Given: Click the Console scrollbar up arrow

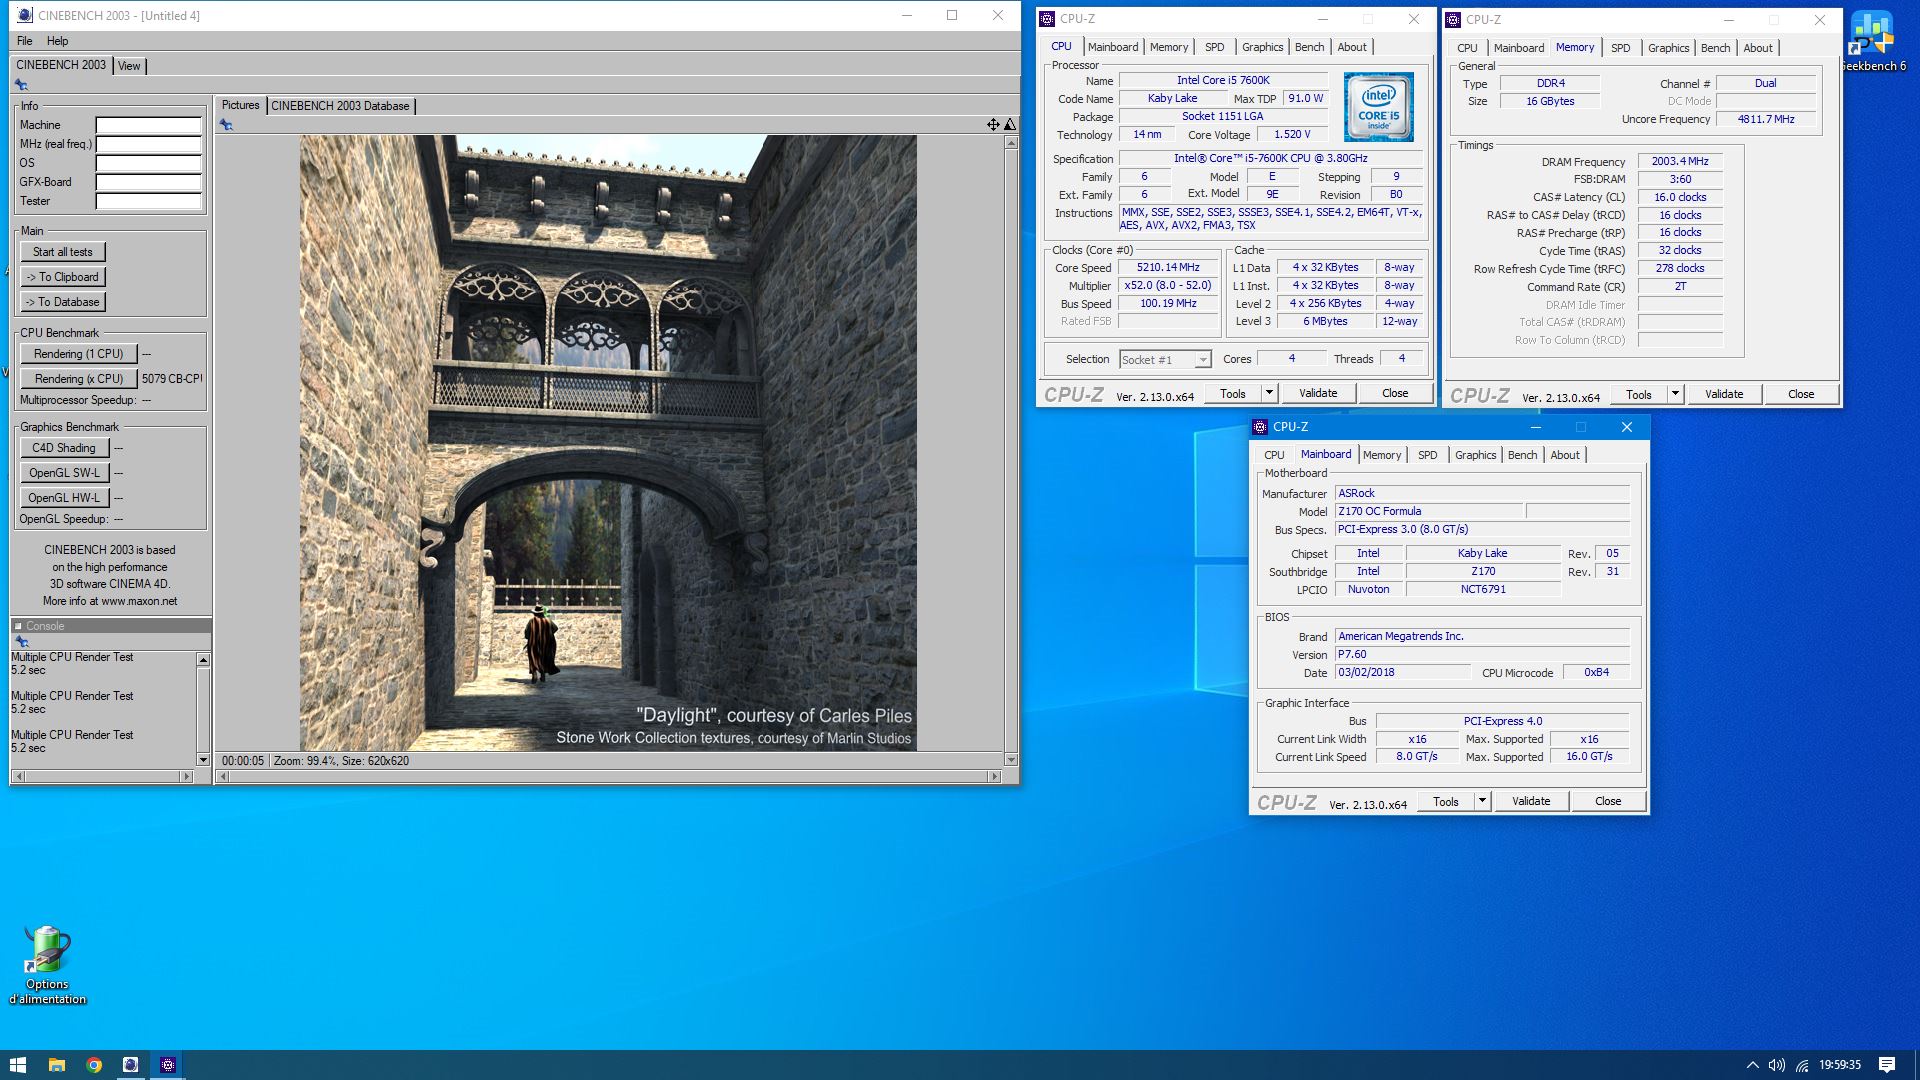Looking at the screenshot, I should point(203,660).
